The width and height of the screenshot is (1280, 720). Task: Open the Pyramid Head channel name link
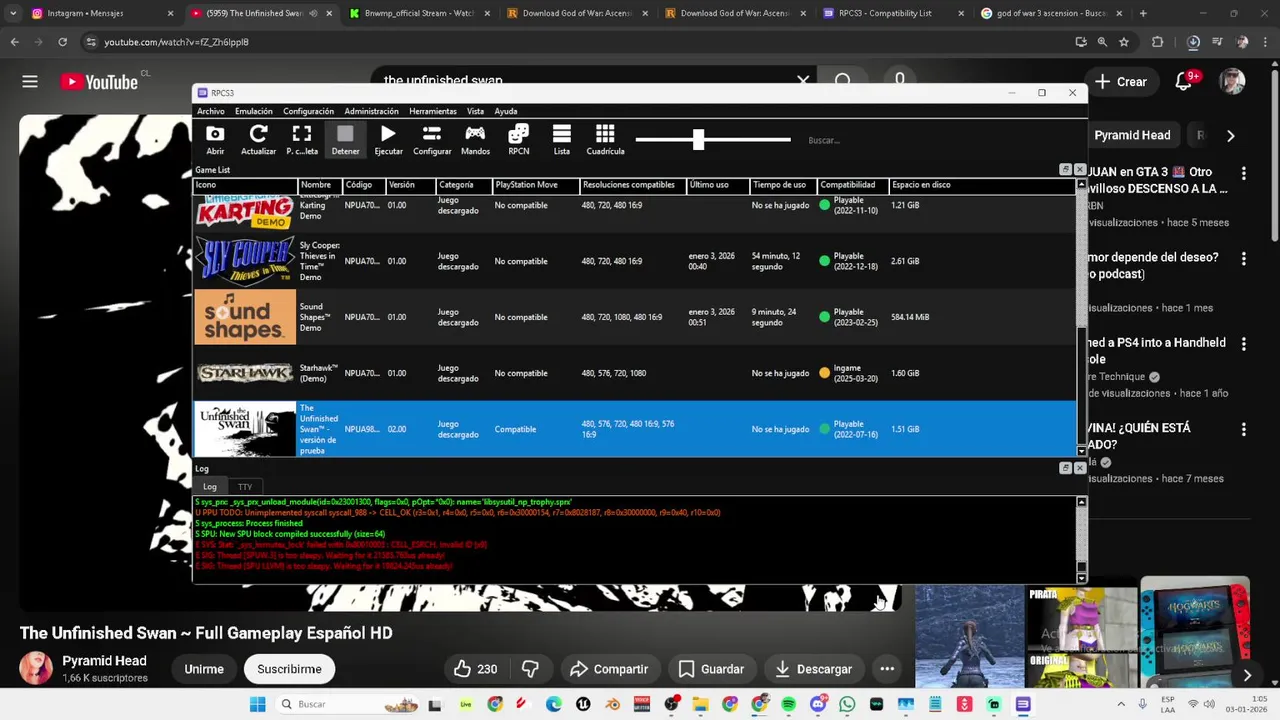pyautogui.click(x=104, y=661)
